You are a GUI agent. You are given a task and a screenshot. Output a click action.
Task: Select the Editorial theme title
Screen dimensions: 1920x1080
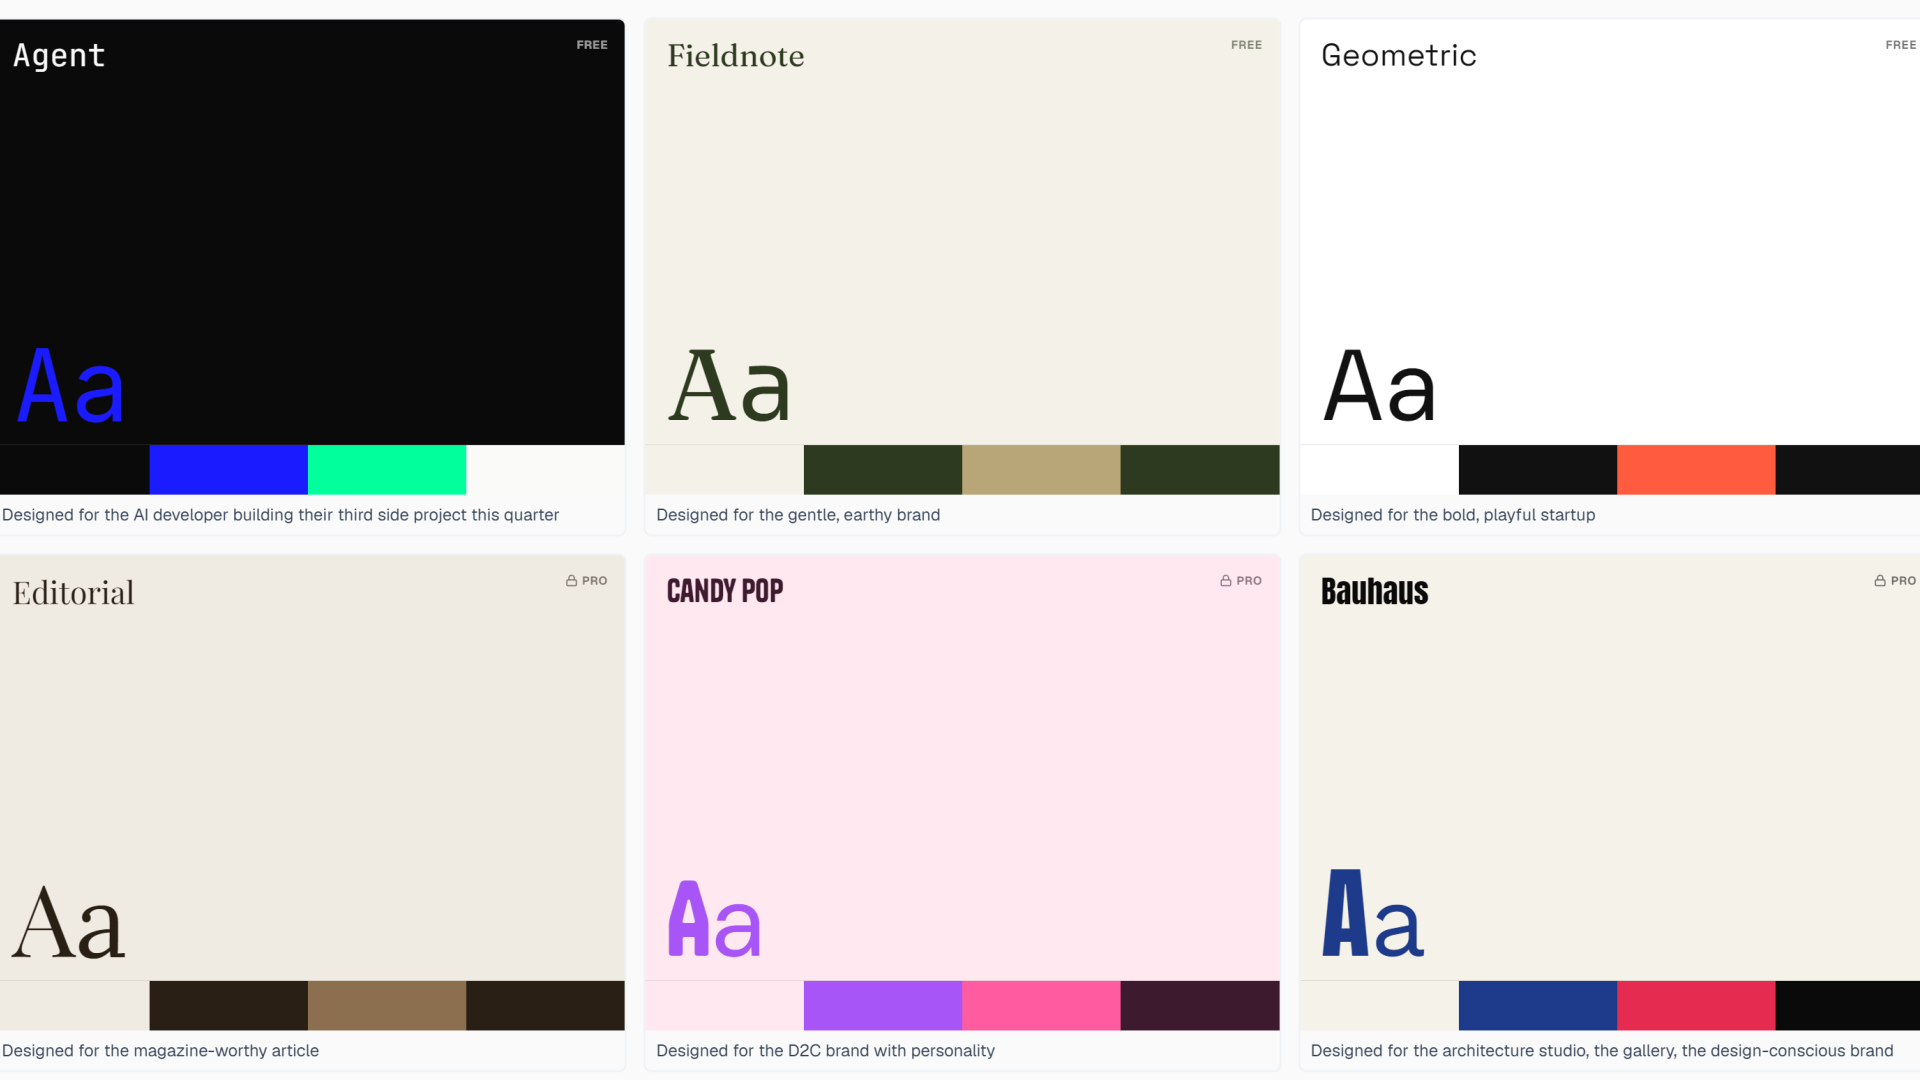coord(73,593)
